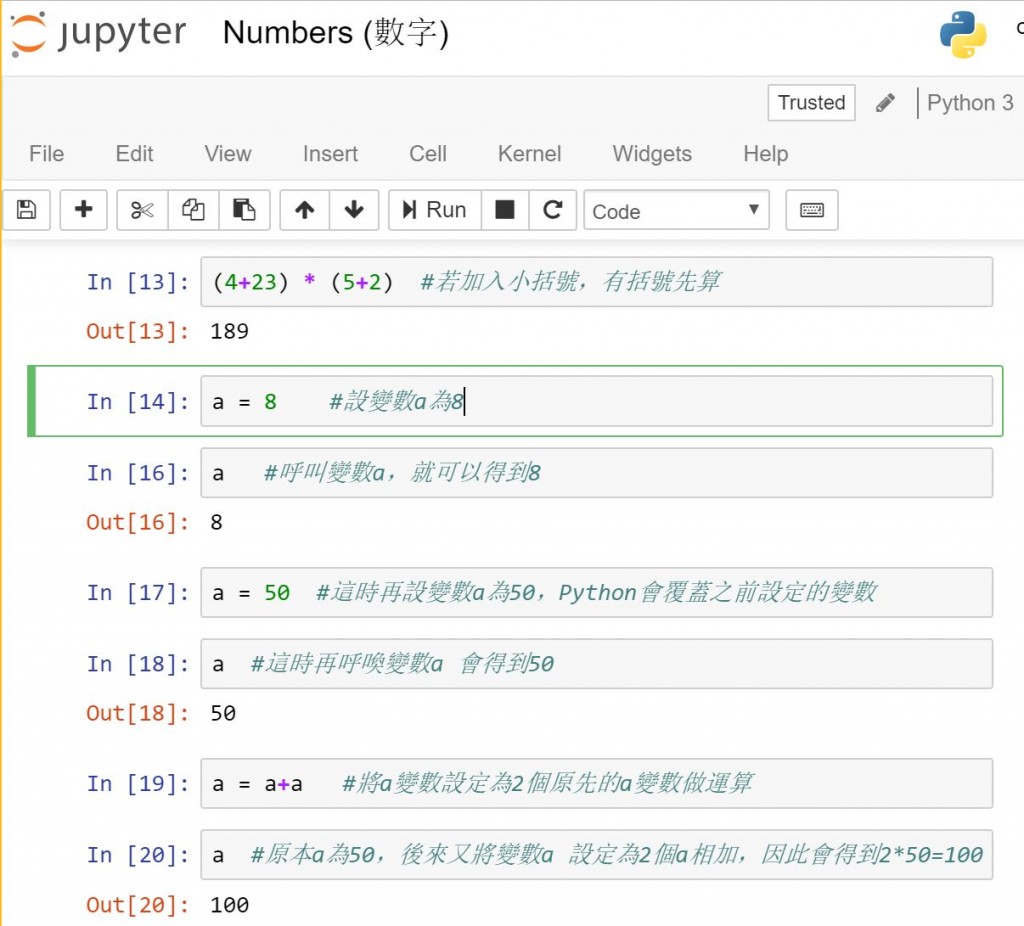Open the cell type Code dropdown
Image resolution: width=1024 pixels, height=926 pixels.
pyautogui.click(x=677, y=210)
